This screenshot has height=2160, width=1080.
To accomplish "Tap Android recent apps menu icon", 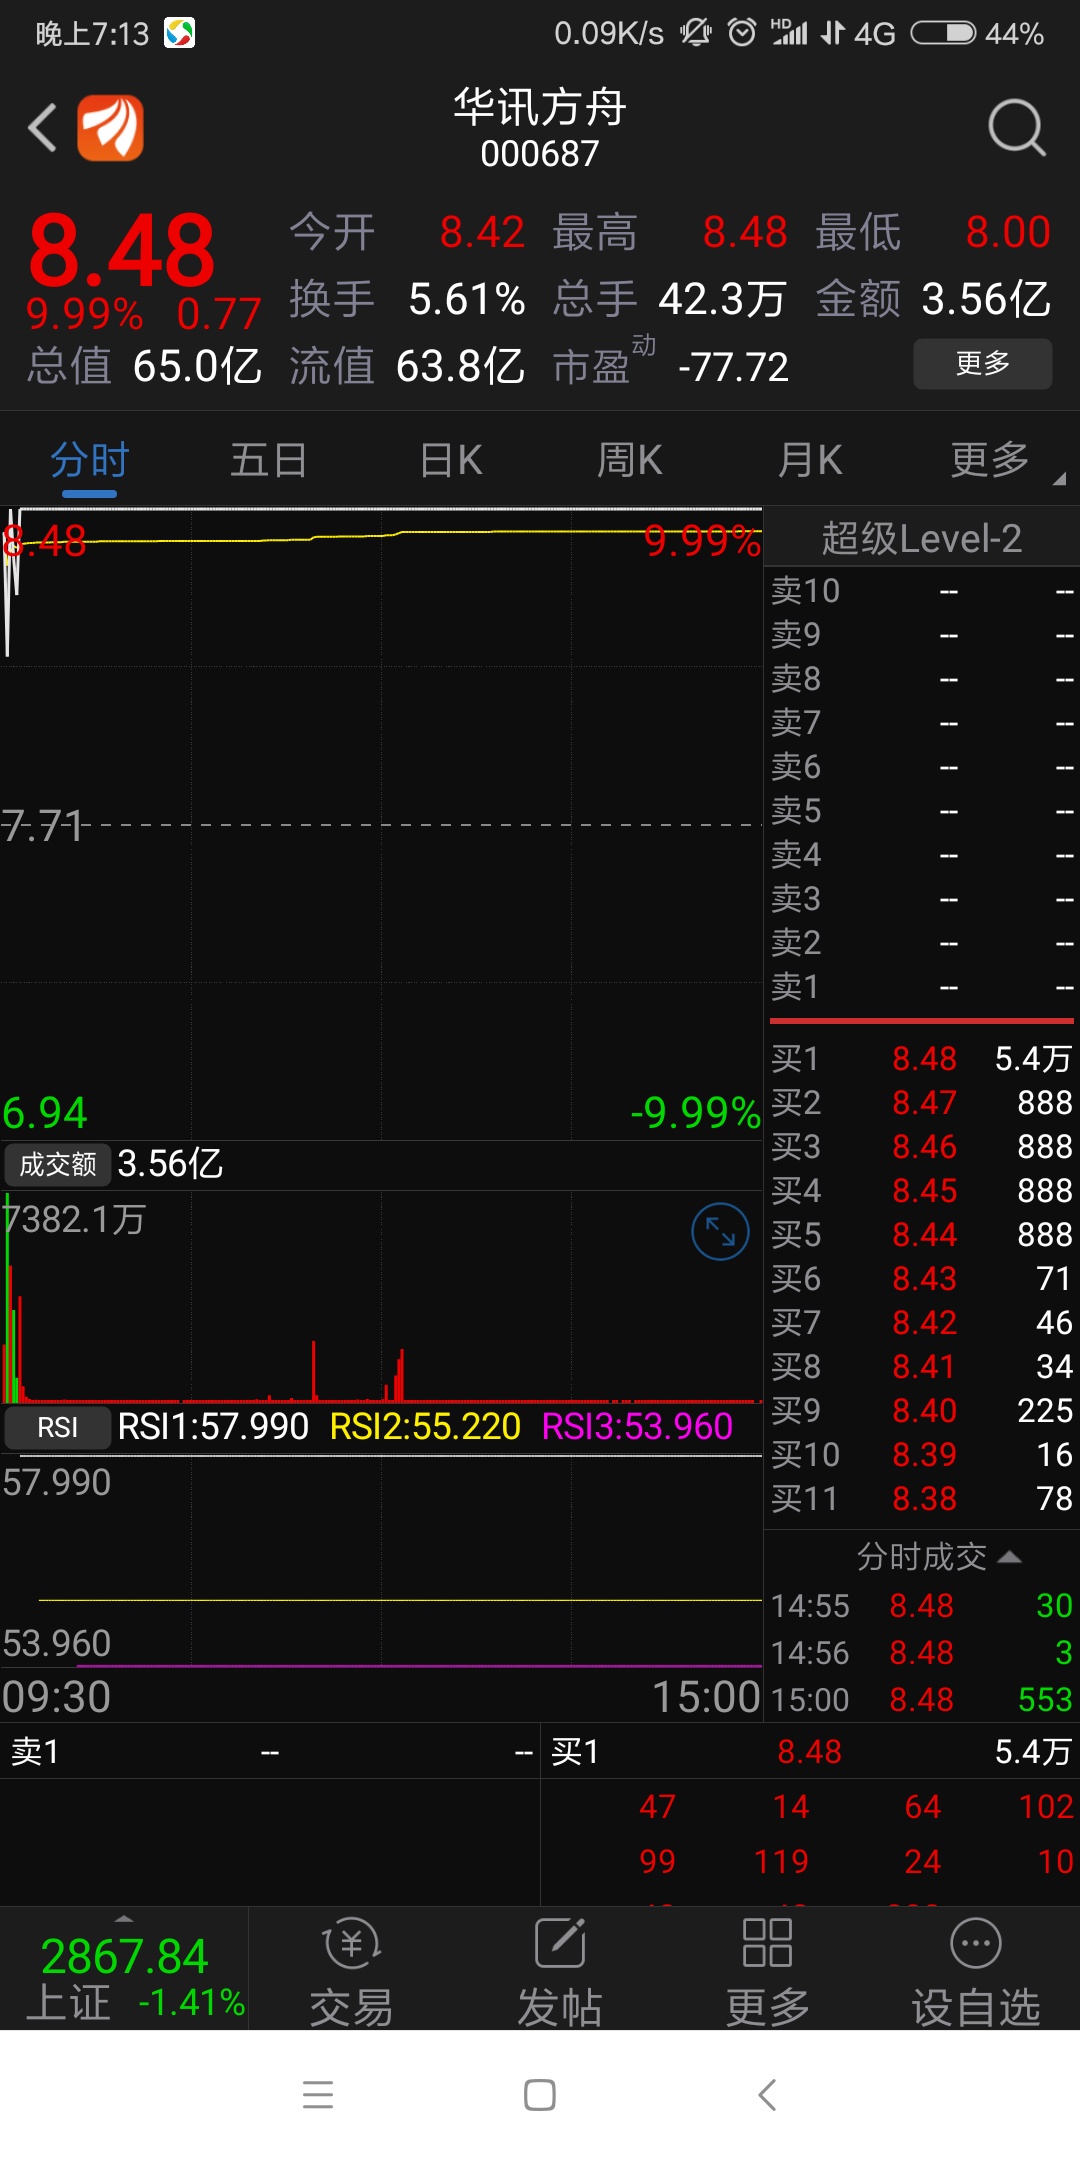I will pyautogui.click(x=318, y=2094).
